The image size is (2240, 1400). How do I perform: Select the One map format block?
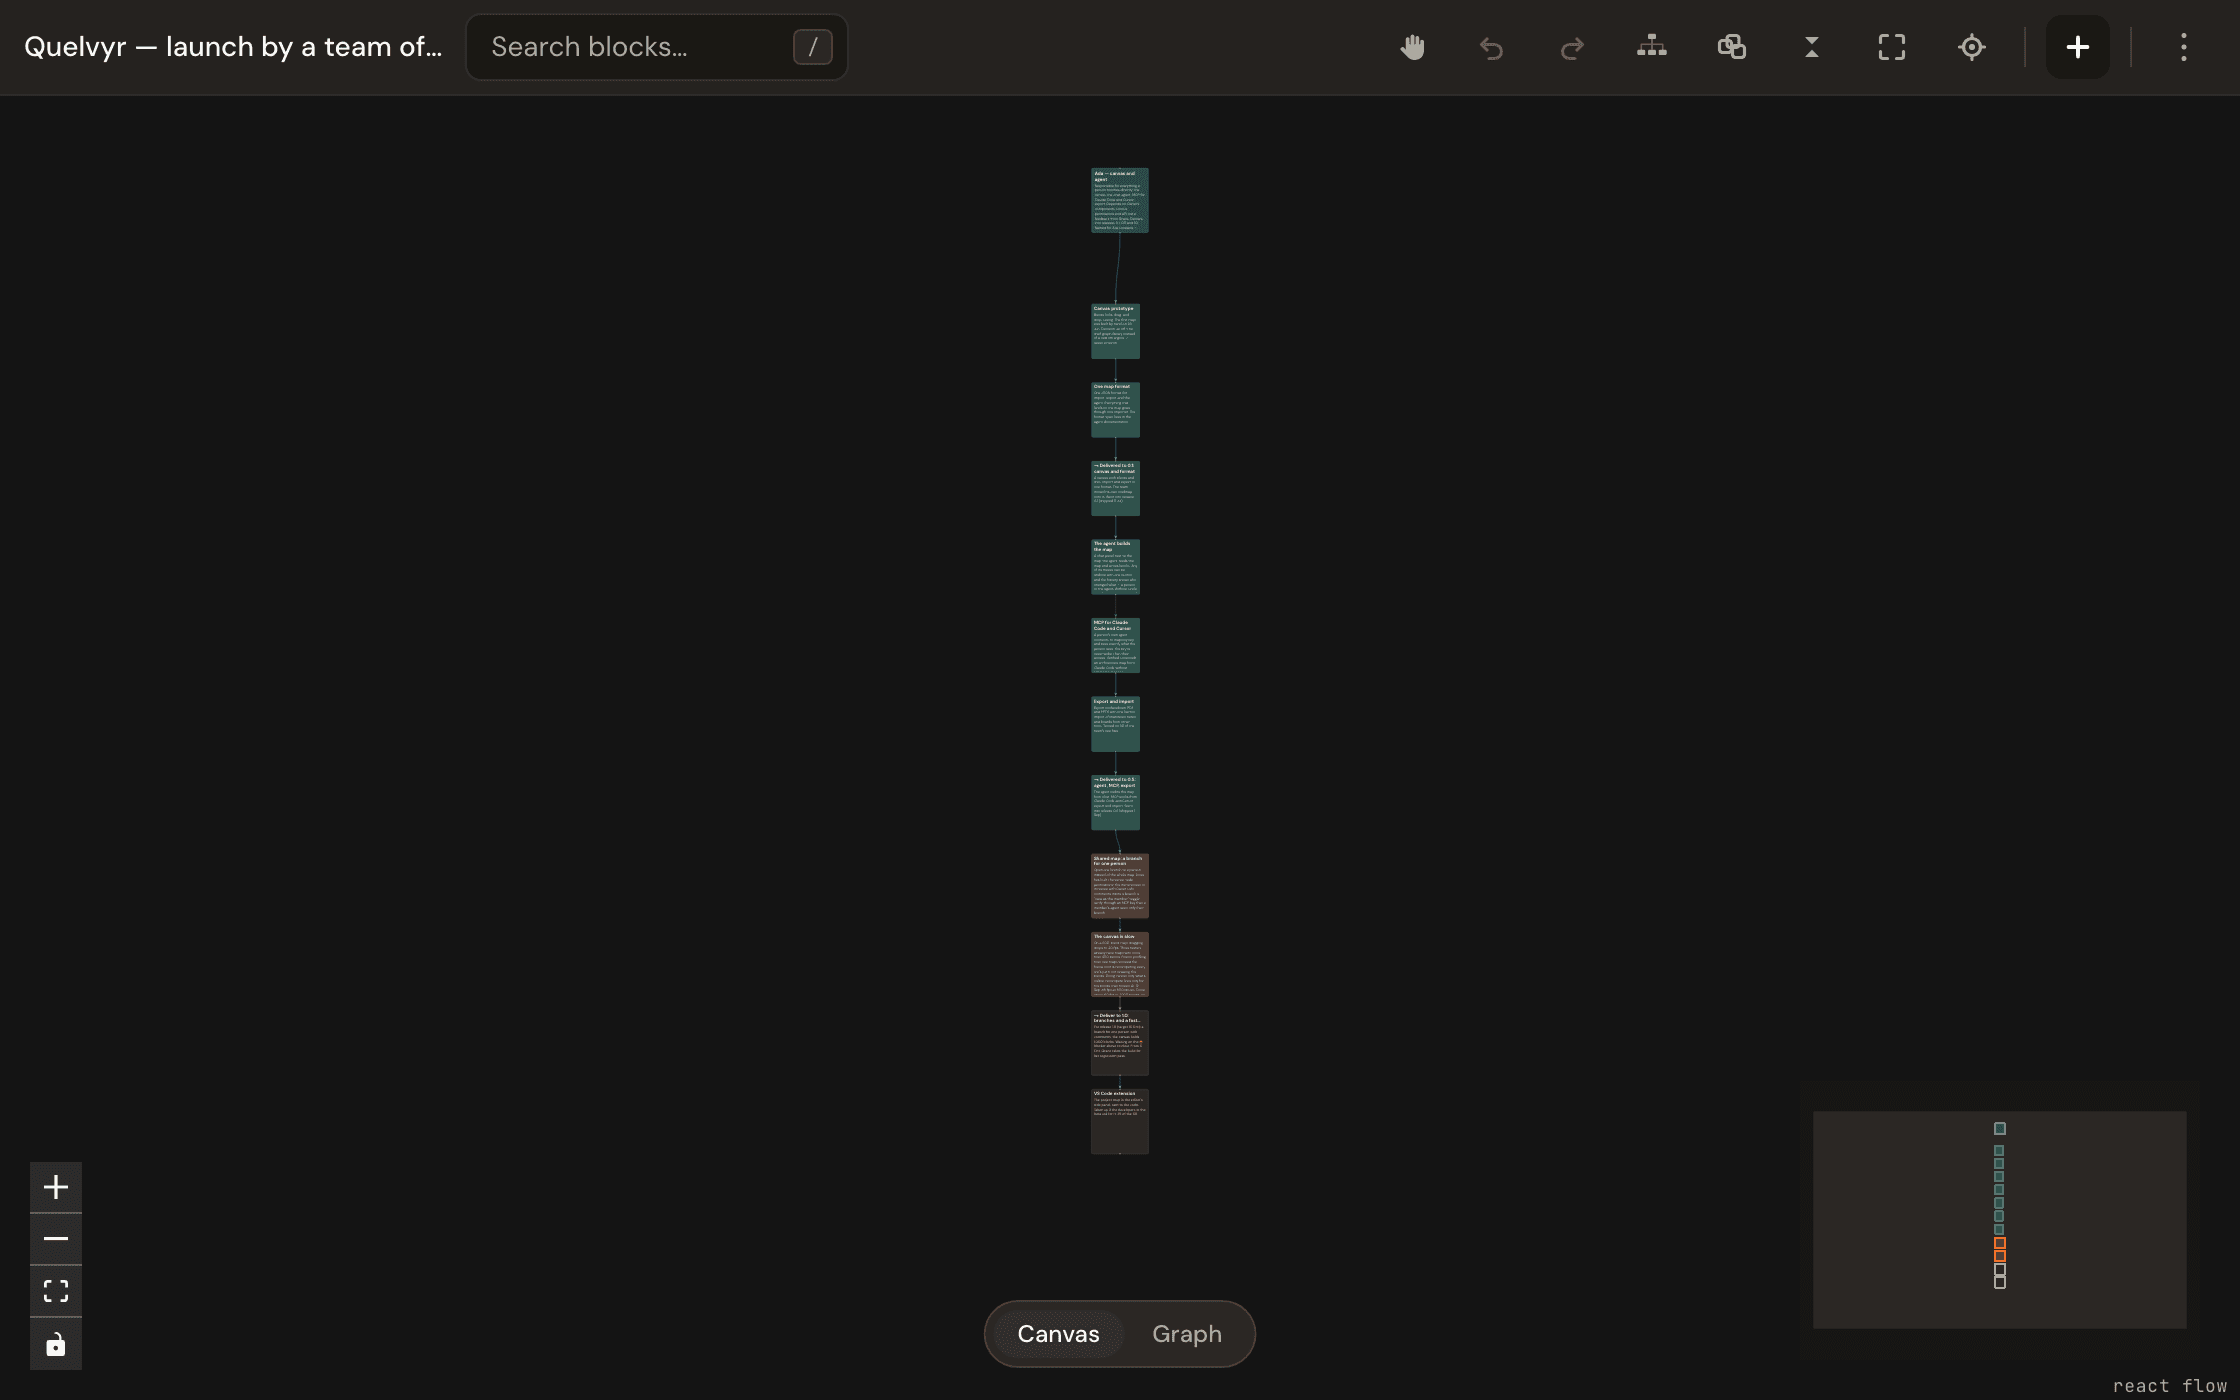pos(1115,409)
